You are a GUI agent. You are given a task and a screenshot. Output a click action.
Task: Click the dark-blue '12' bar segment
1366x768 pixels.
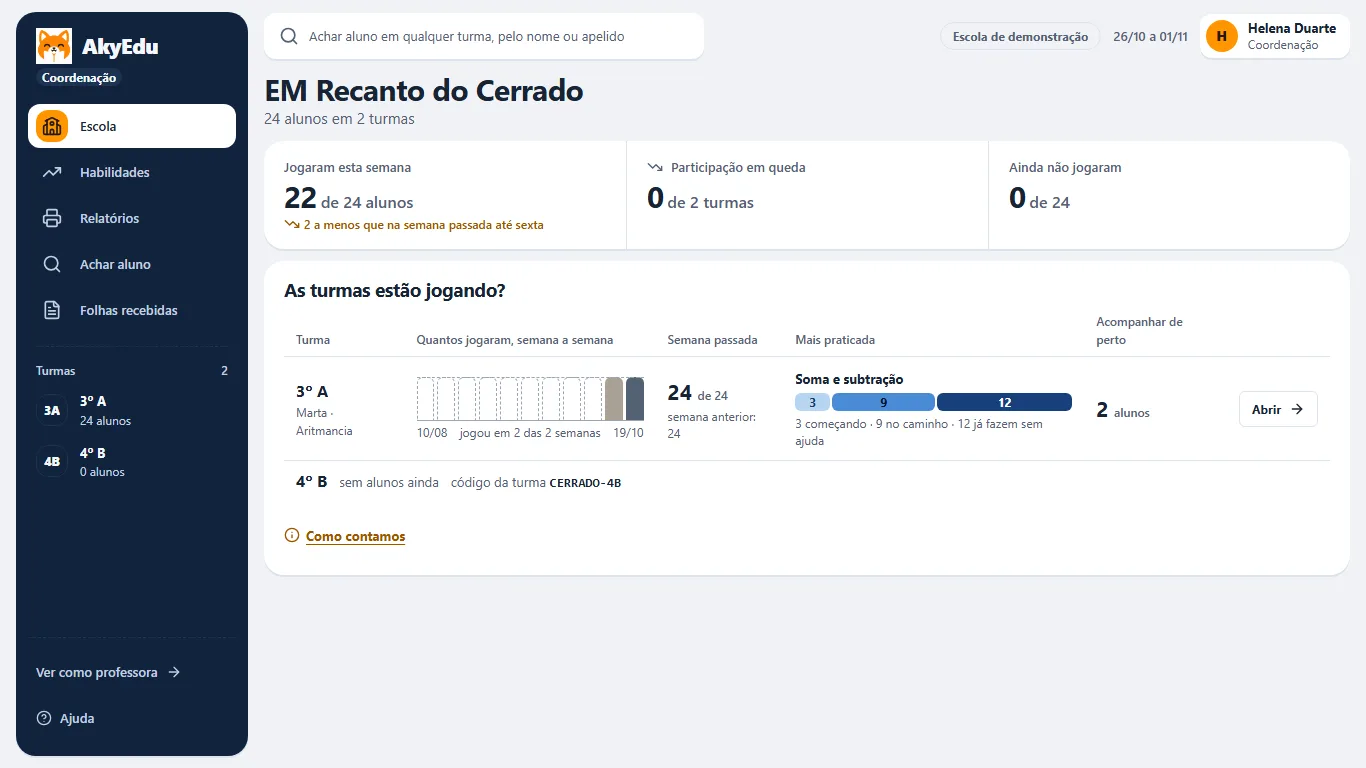coord(1004,402)
